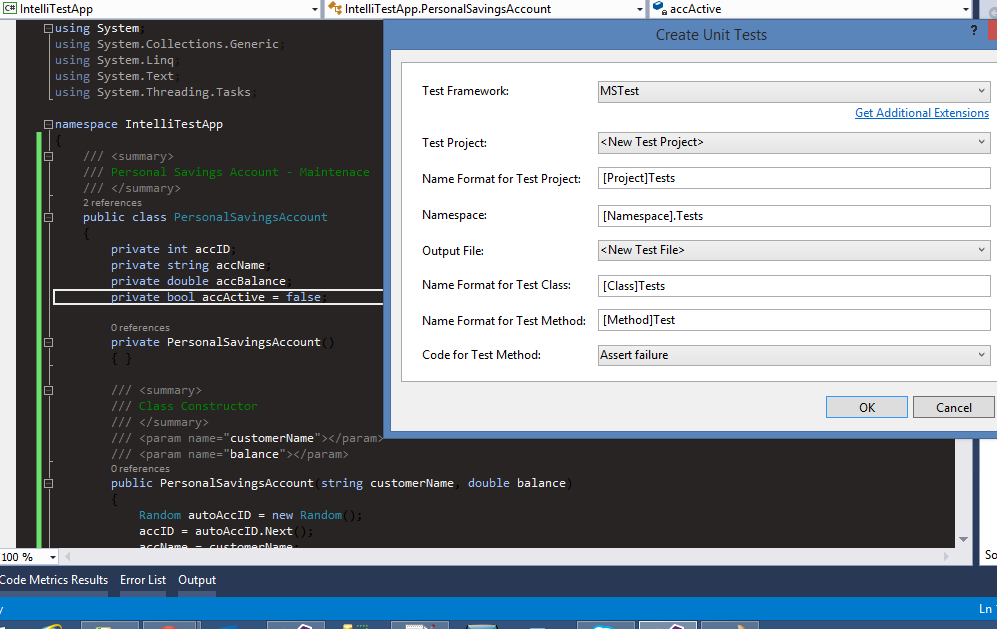Click the 'public class PersonalSavingsAccount' declaration

pyautogui.click(x=205, y=218)
